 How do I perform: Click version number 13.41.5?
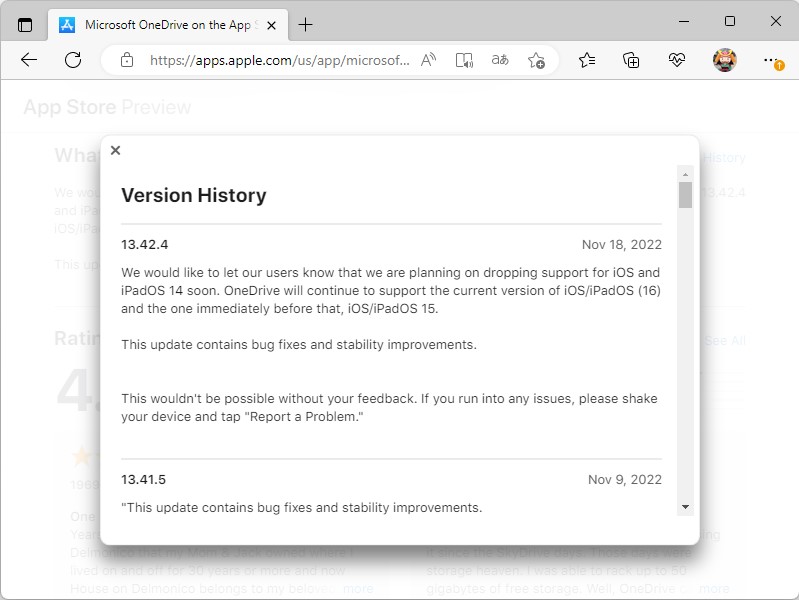click(144, 480)
